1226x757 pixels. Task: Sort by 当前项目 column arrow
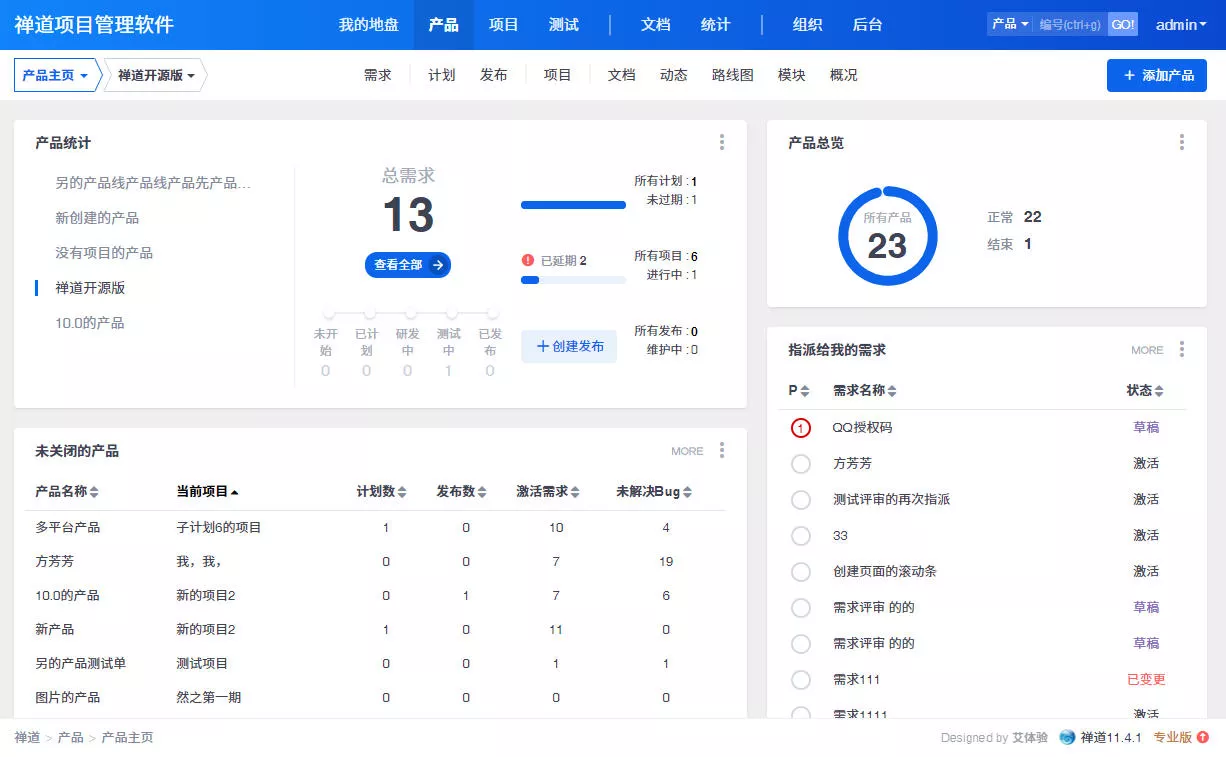click(x=235, y=492)
